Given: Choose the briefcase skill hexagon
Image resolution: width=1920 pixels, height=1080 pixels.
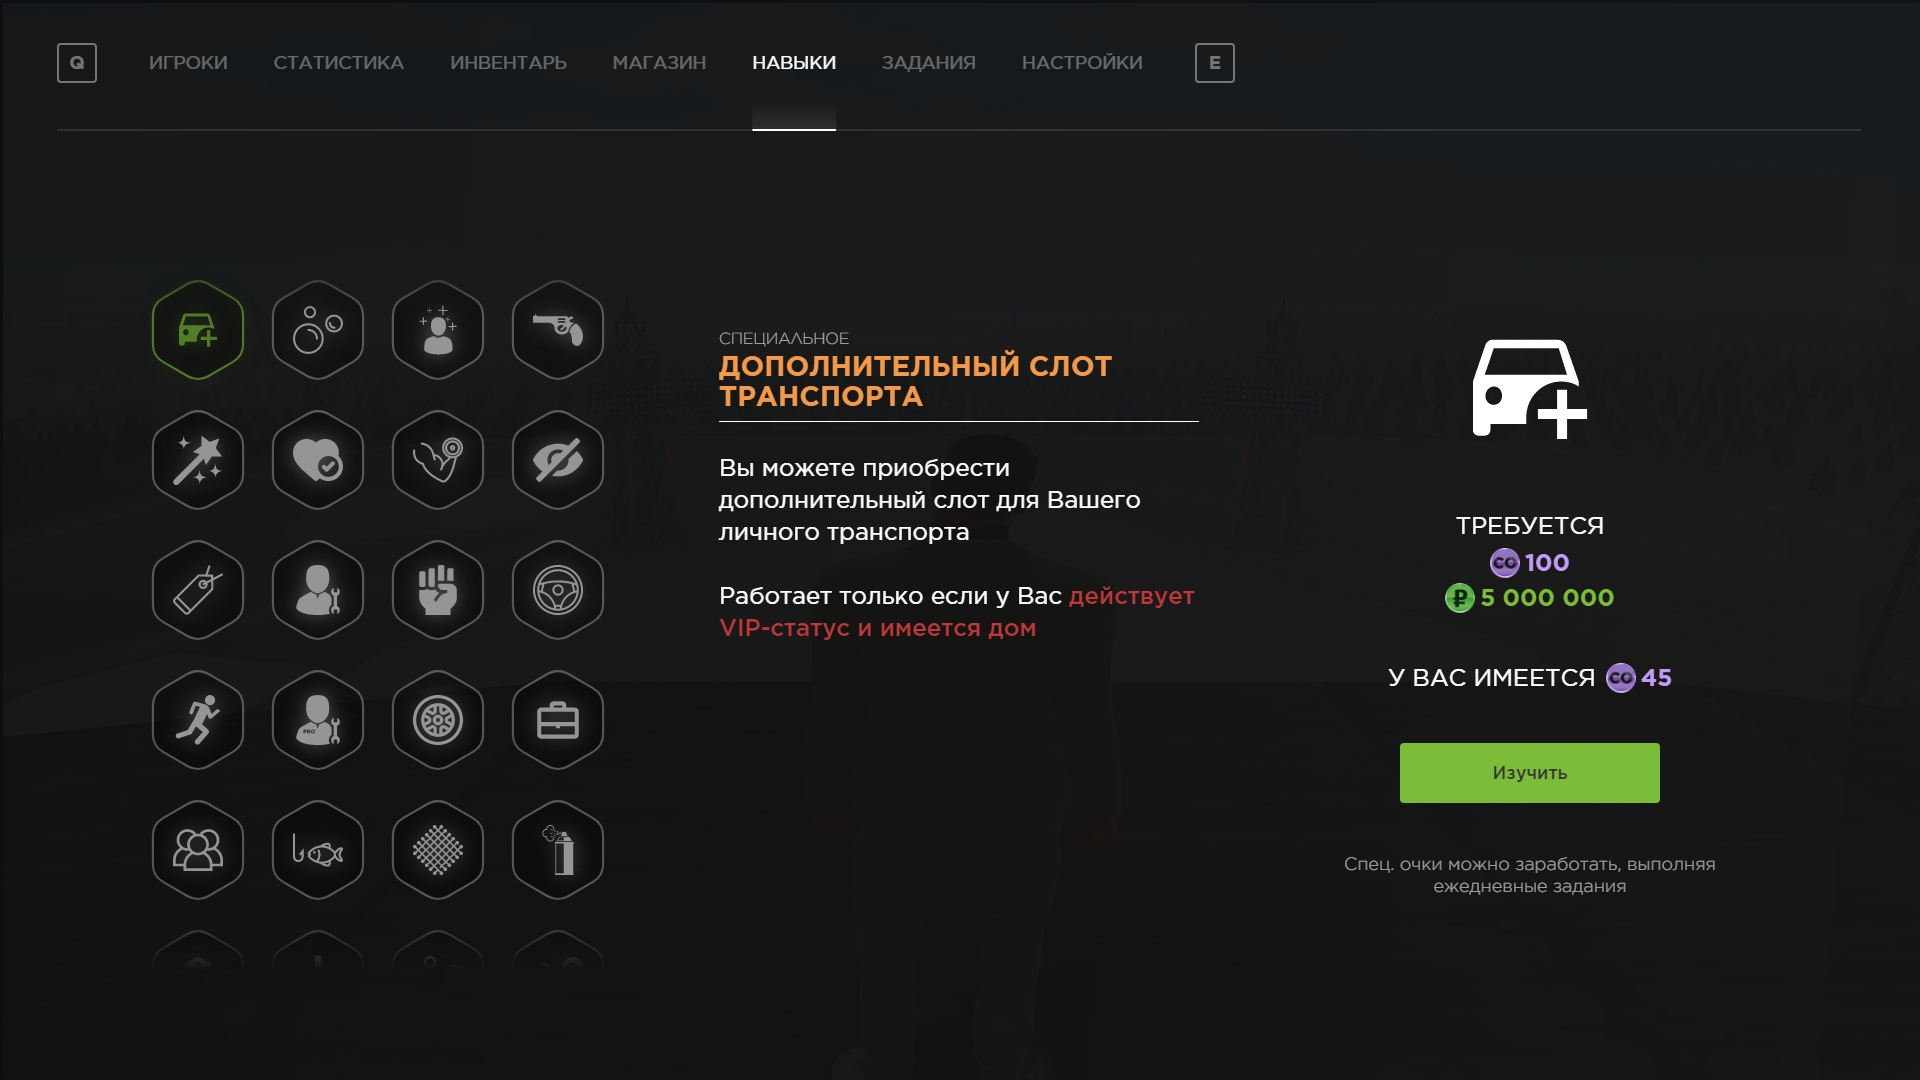Looking at the screenshot, I should click(558, 720).
